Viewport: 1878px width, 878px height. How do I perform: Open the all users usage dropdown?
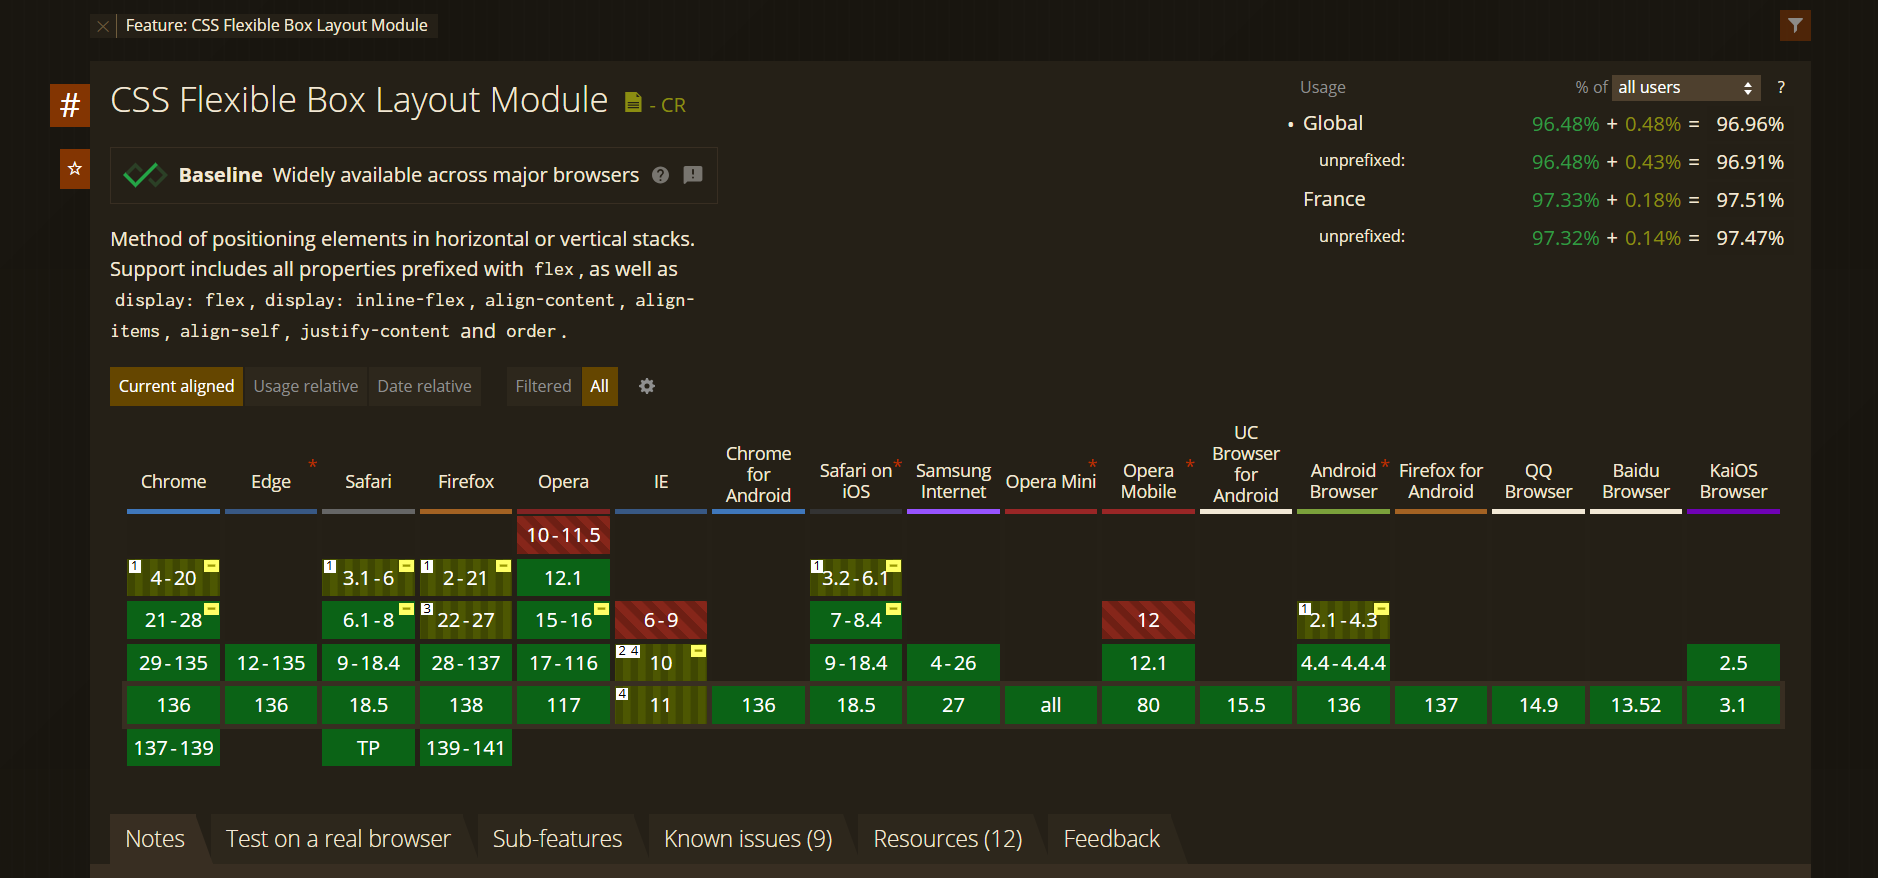click(1685, 88)
